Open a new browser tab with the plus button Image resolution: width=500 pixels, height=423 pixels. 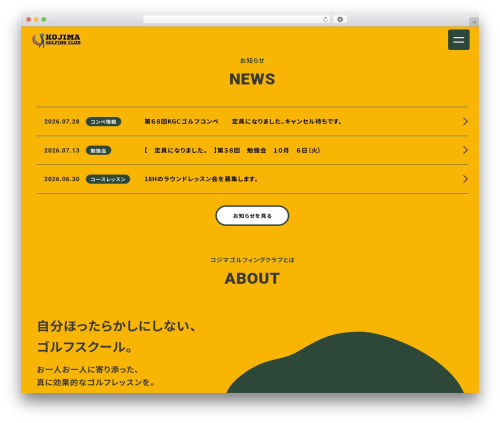(x=474, y=22)
